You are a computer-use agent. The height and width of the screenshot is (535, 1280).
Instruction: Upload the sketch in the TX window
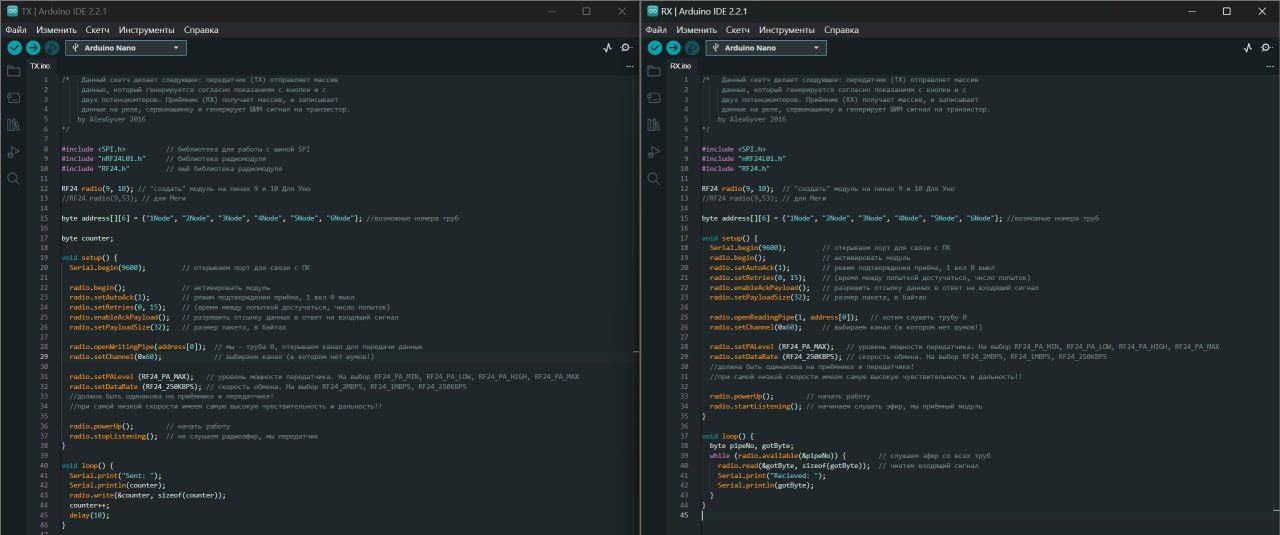32,47
